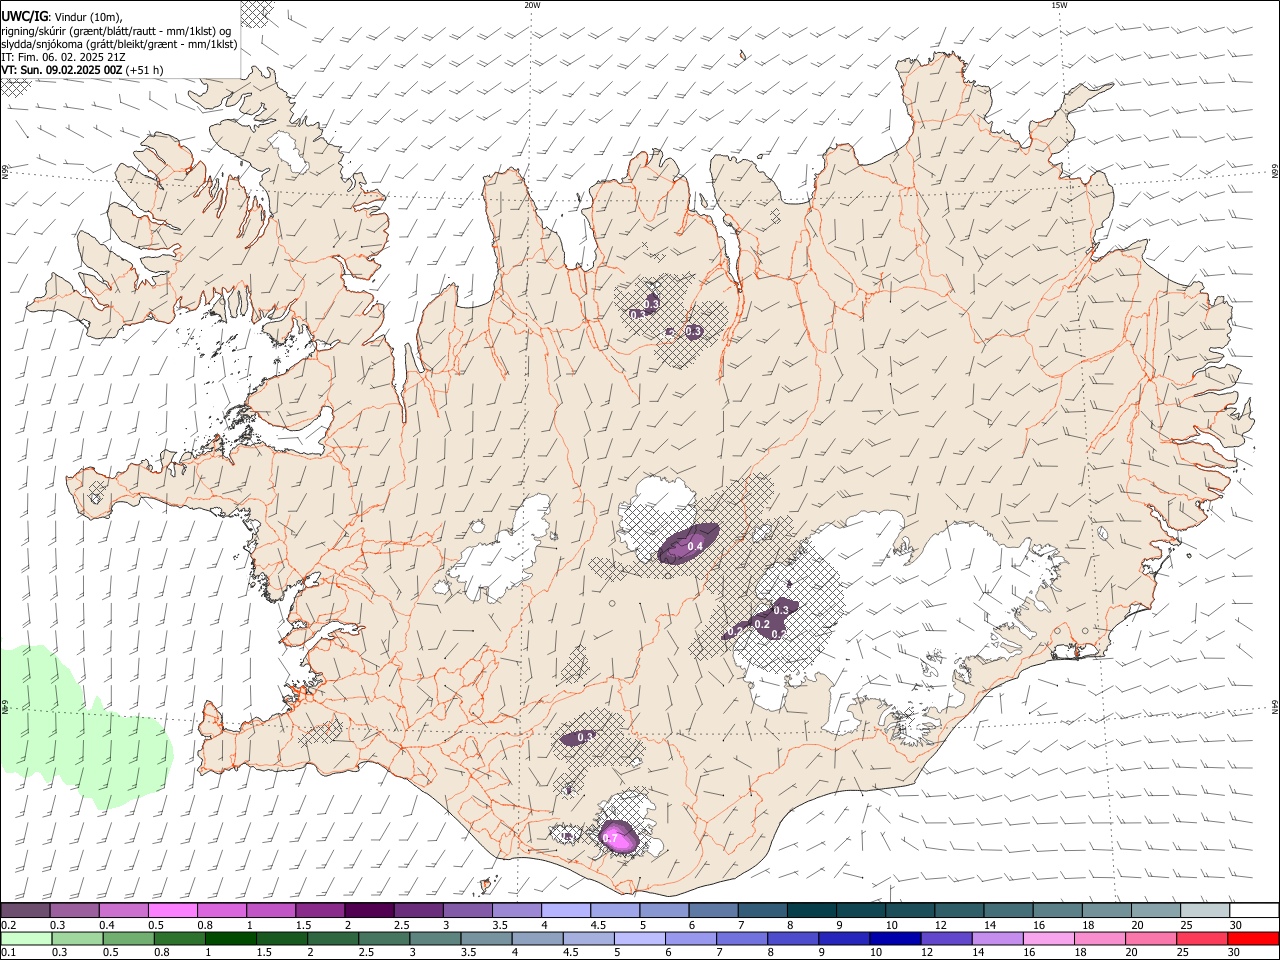Click upper legend swatch labeled 1.5
The image size is (1280, 960).
tap(319, 910)
